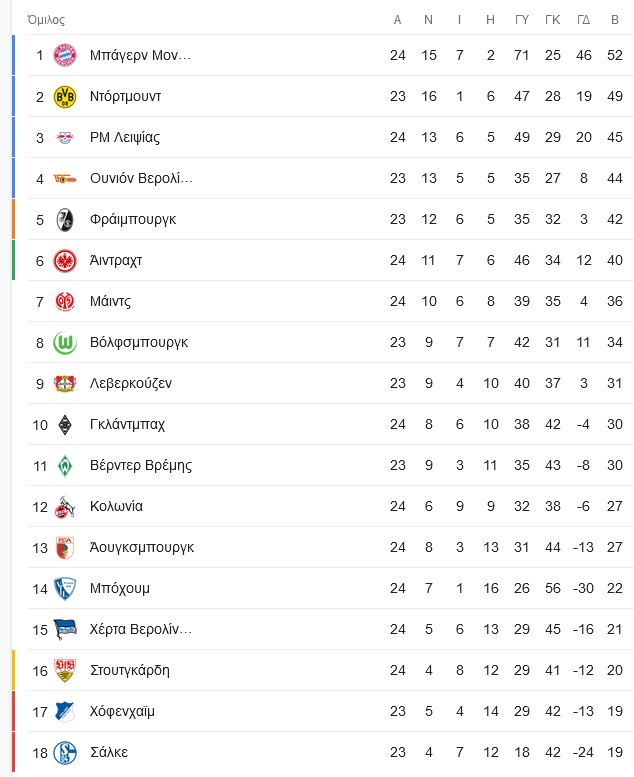Select the Bayer Leverkusen crest icon
Viewport: 634px width, 777px height.
(65, 384)
